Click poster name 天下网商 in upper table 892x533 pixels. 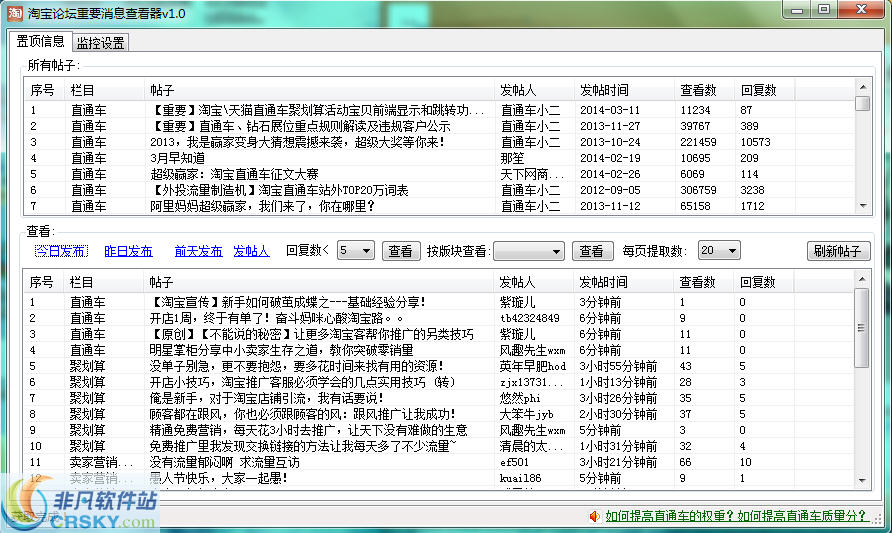[x=532, y=173]
